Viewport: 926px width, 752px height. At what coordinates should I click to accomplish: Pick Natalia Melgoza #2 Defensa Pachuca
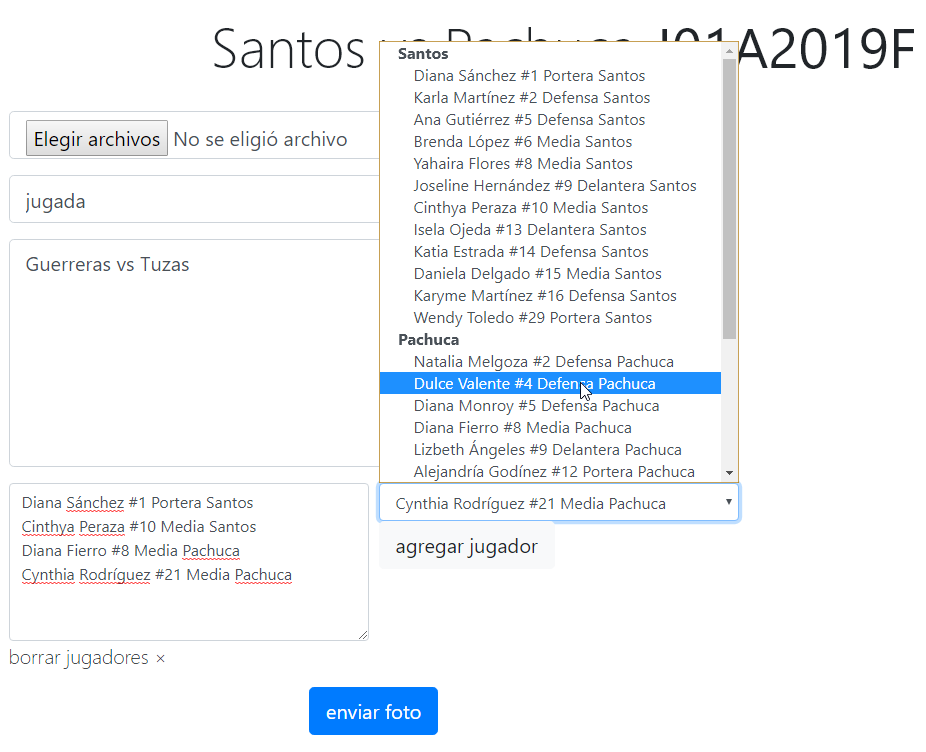pyautogui.click(x=550, y=362)
